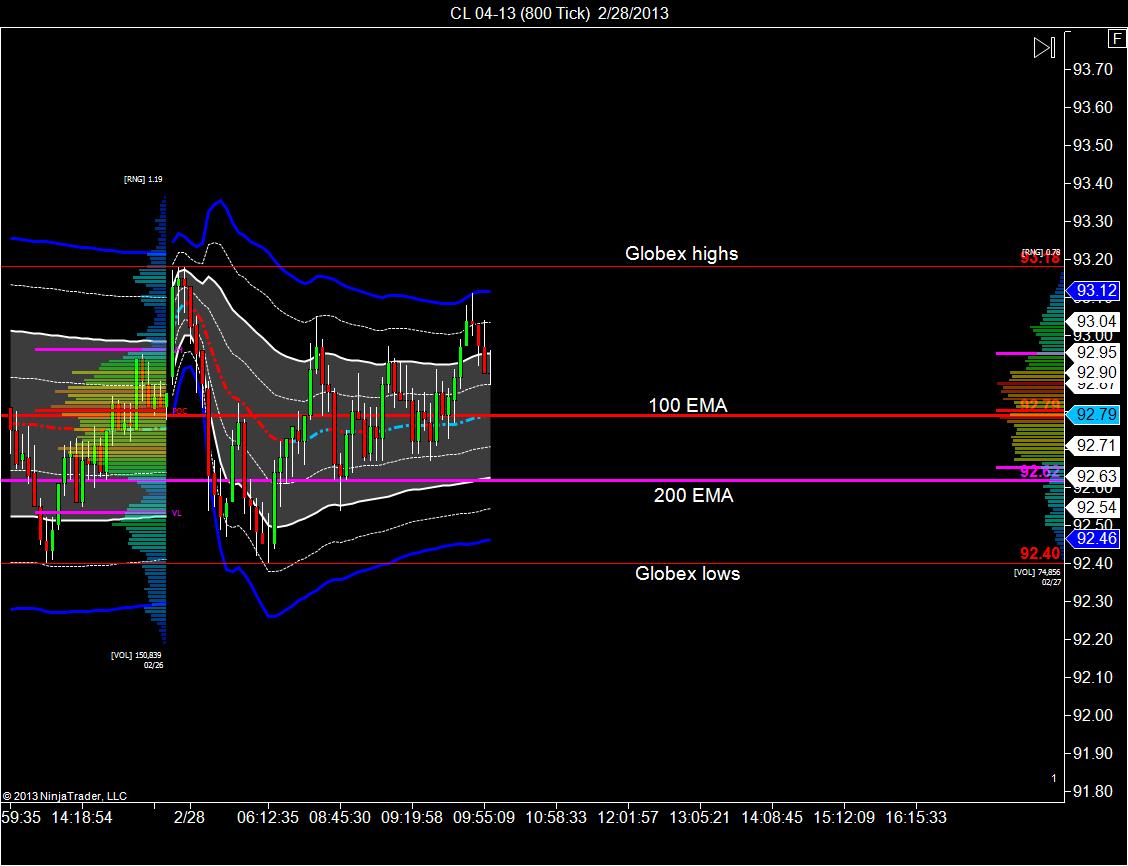The image size is (1128, 866).
Task: Click the 12:01:57 time axis label
Action: (x=628, y=818)
